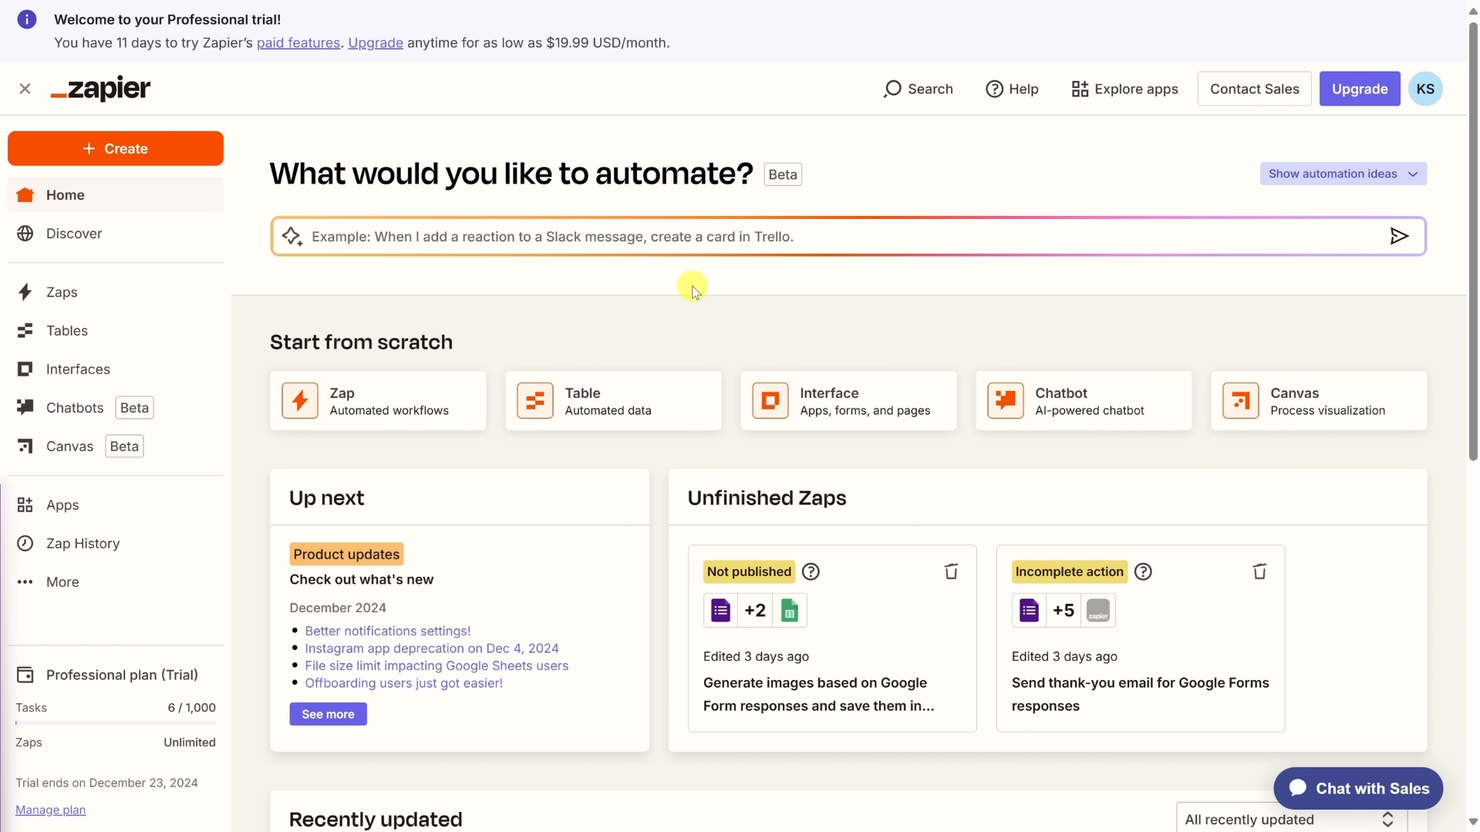The height and width of the screenshot is (832, 1480).
Task: Open Apps from the sidebar
Action: 115,505
